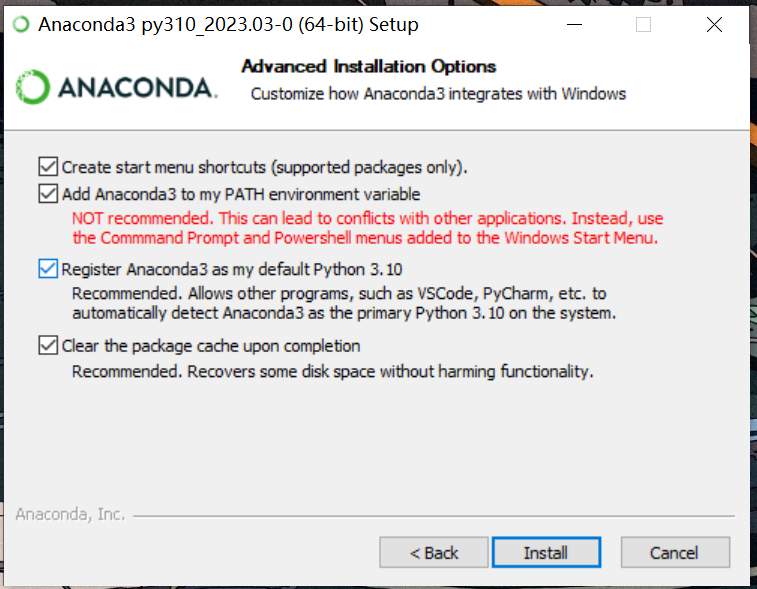The height and width of the screenshot is (589, 757).
Task: Click the Advanced Installation Options heading
Action: pos(369,67)
